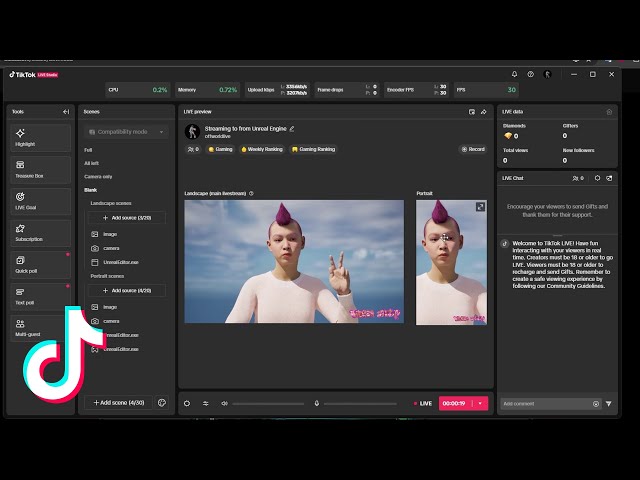640x480 pixels.
Task: Click Add scene (4/30) button
Action: pos(118,403)
